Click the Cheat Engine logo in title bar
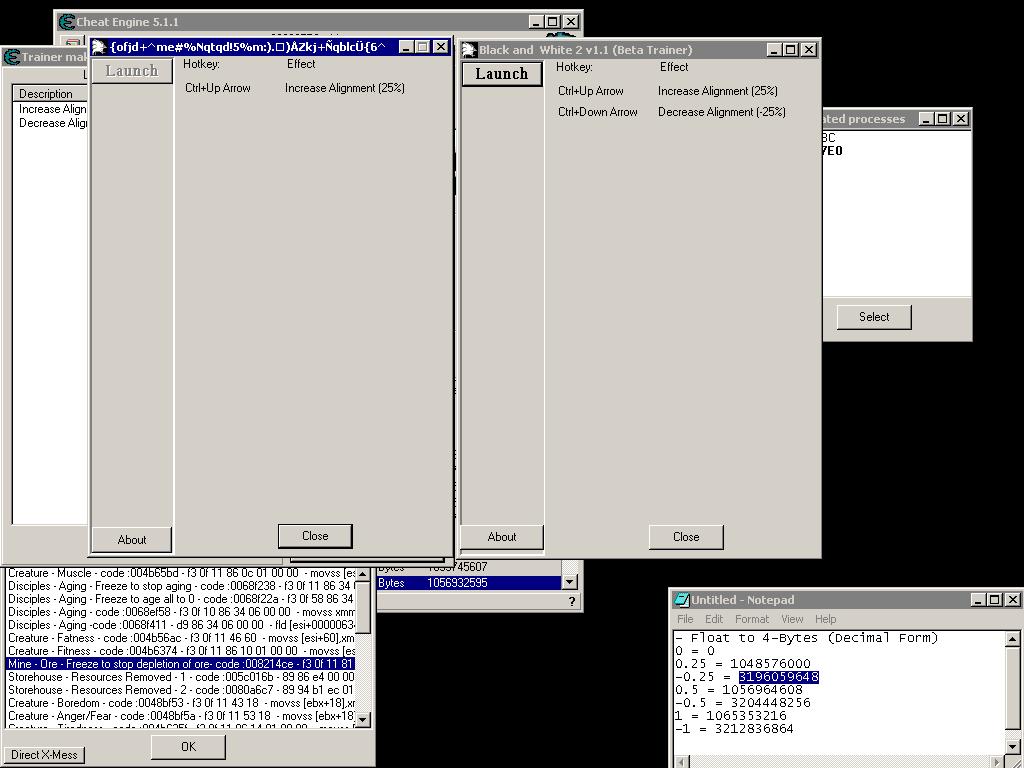This screenshot has height=768, width=1024. tap(67, 22)
